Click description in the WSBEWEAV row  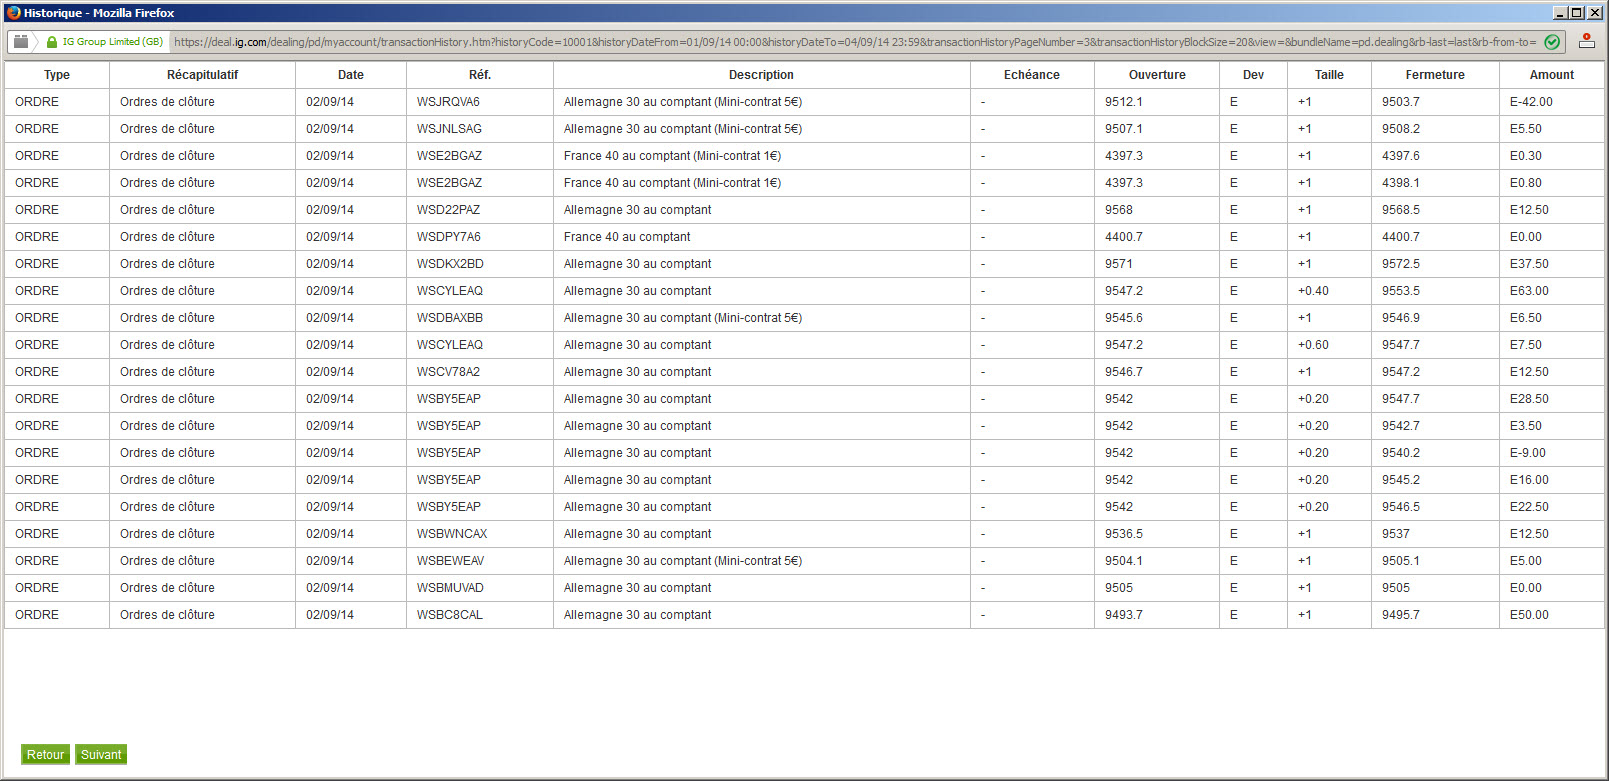pyautogui.click(x=683, y=561)
